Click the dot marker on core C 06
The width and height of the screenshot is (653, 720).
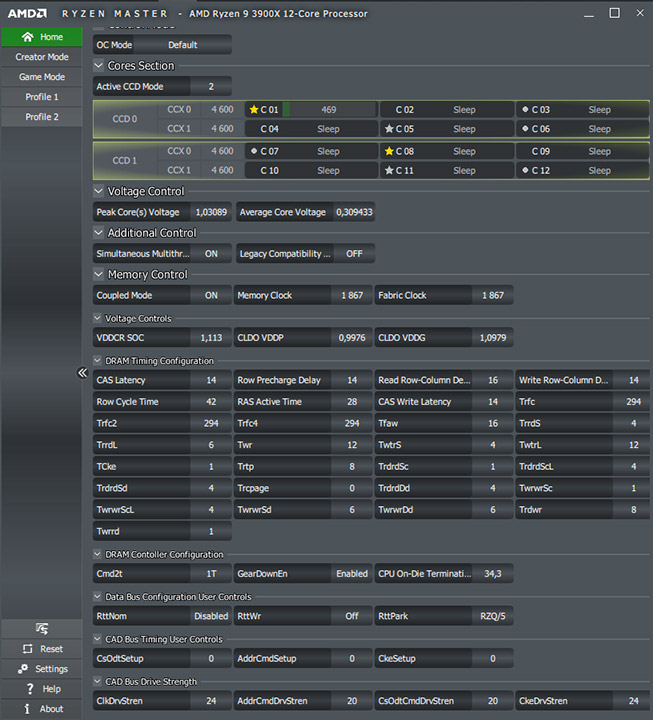click(x=525, y=129)
